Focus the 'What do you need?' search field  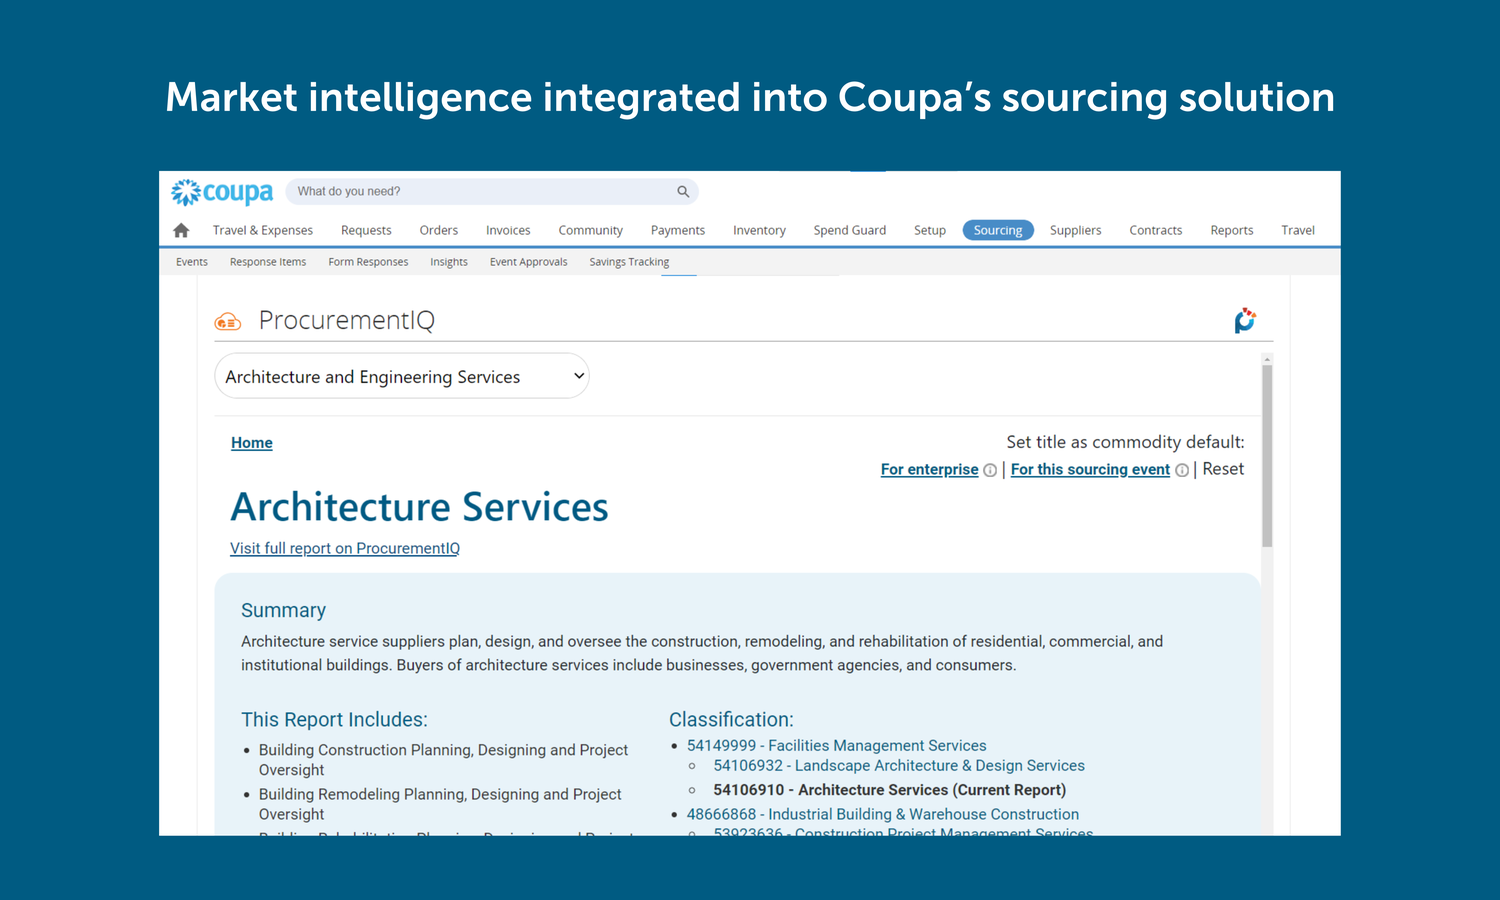point(492,191)
